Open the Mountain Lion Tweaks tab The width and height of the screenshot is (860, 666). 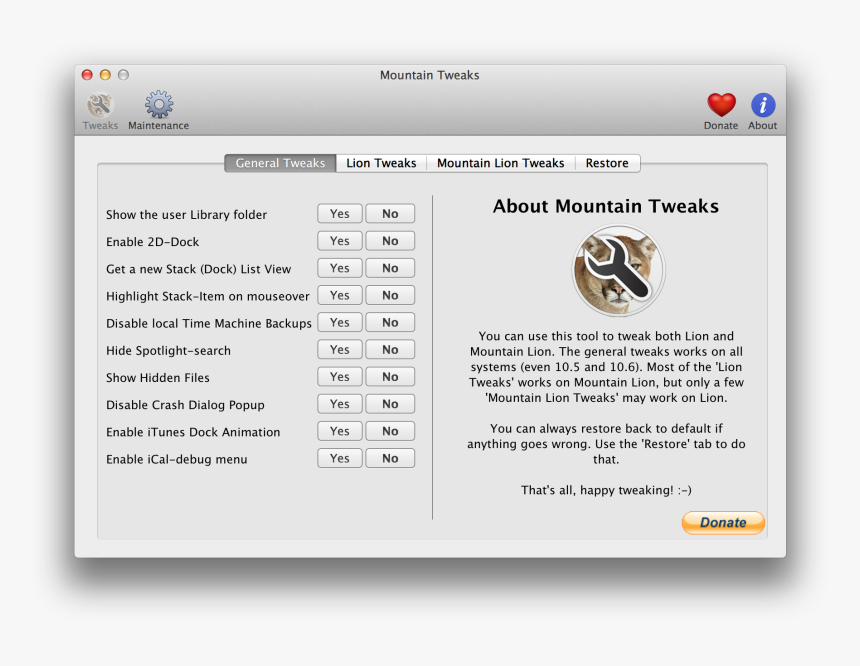[500, 162]
